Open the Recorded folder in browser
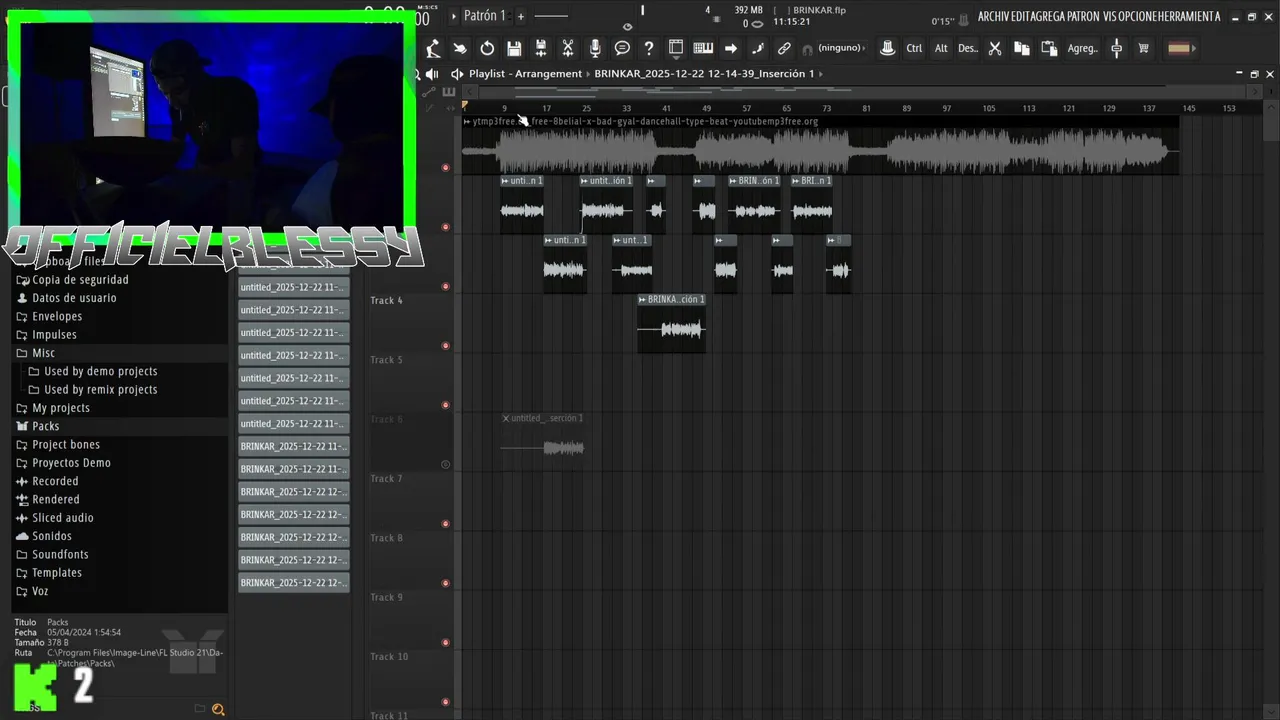Image resolution: width=1280 pixels, height=720 pixels. click(x=55, y=481)
